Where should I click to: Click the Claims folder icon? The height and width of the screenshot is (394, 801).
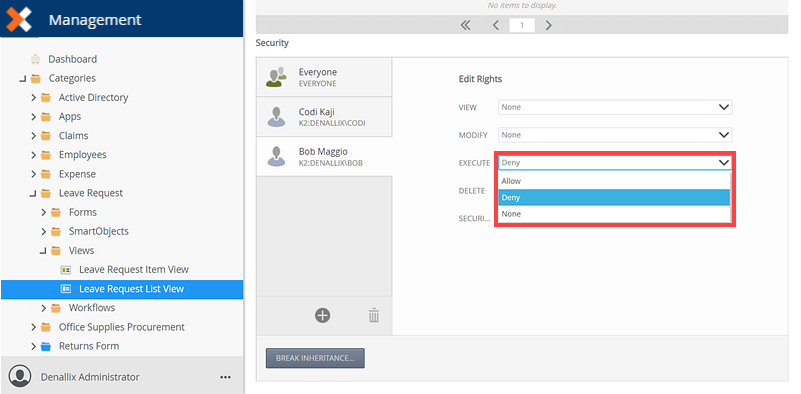tap(45, 136)
